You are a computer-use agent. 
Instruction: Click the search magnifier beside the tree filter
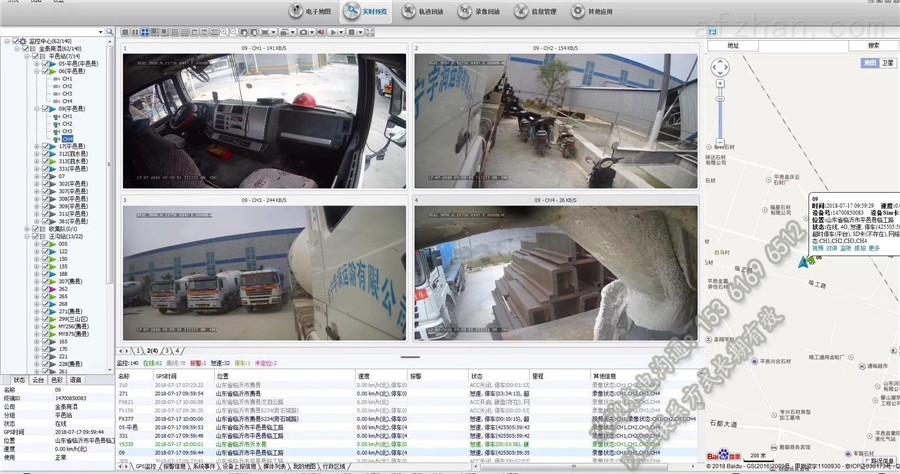pos(110,32)
